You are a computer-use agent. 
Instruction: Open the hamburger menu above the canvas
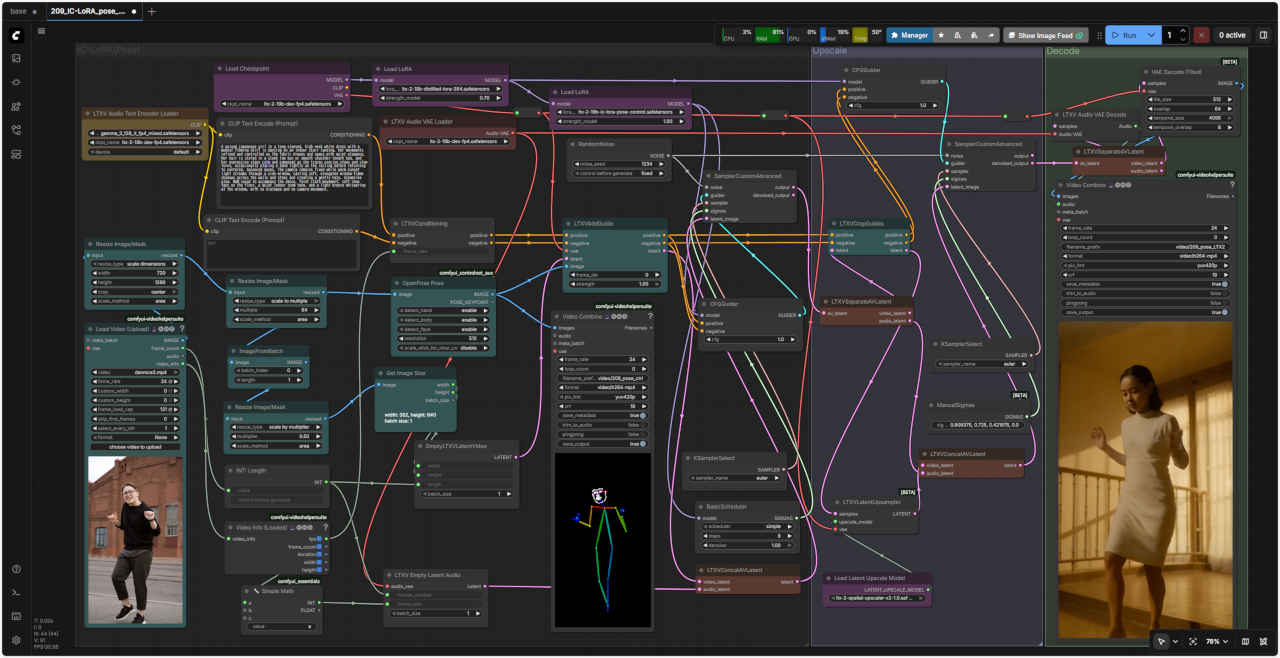(41, 31)
